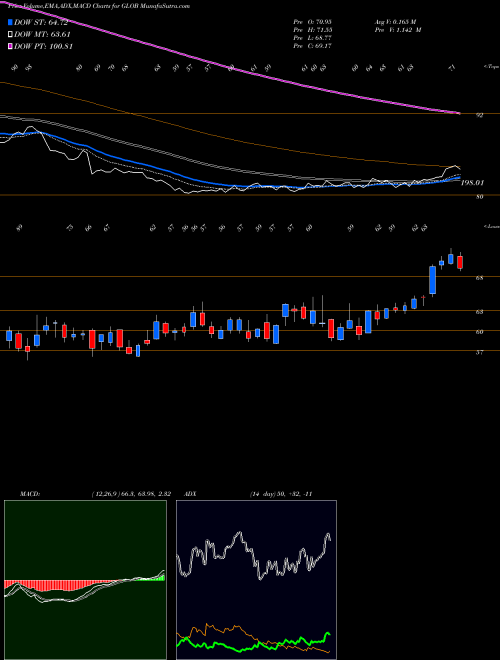Screen dimensions: 500x660
Task: Click the 68 price axis label
Action: pyautogui.click(x=480, y=278)
